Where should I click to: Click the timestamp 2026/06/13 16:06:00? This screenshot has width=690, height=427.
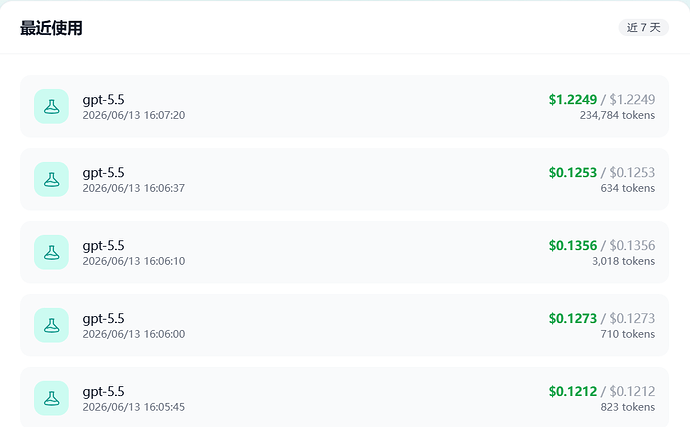pyautogui.click(x=134, y=334)
